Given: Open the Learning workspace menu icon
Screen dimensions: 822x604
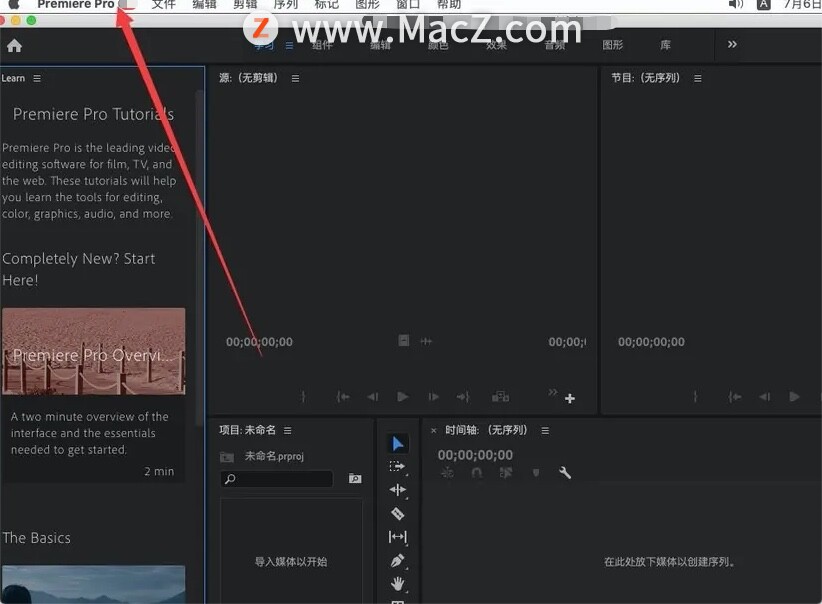Looking at the screenshot, I should [289, 46].
